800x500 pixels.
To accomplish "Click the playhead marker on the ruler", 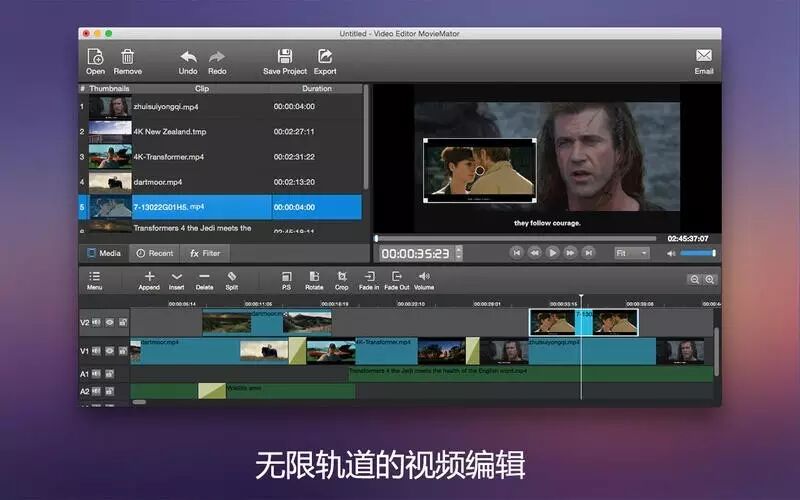I will tap(581, 297).
